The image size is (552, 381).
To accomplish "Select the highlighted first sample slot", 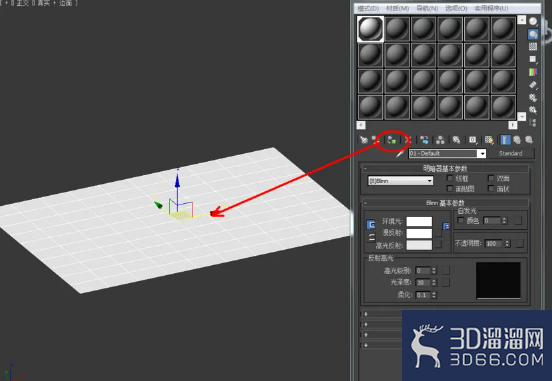I will click(x=370, y=29).
